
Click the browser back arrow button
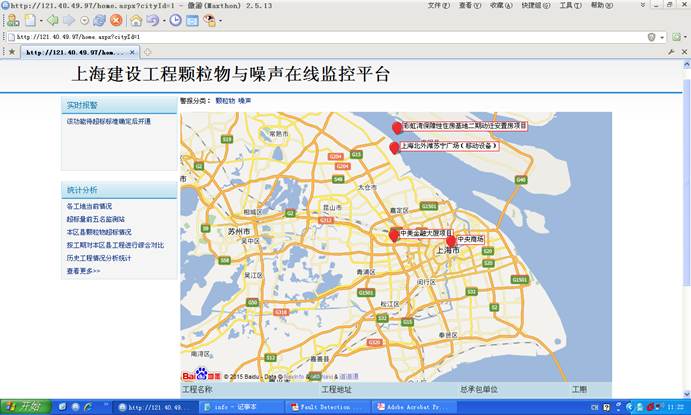(52, 20)
